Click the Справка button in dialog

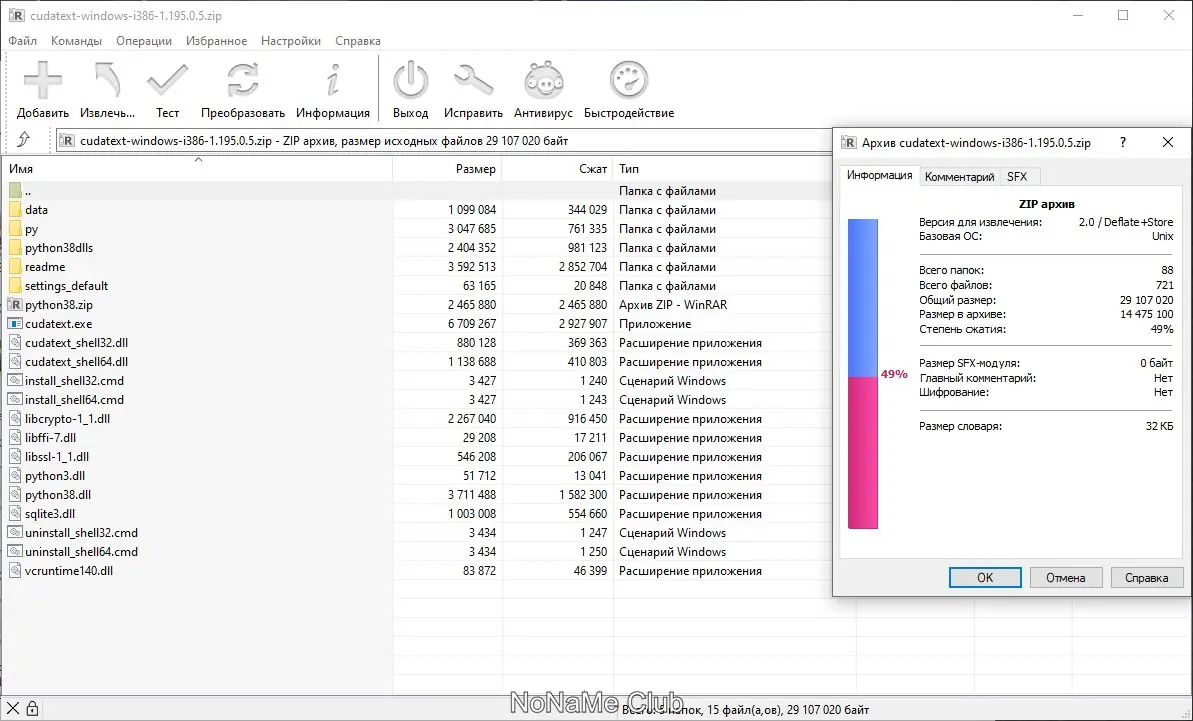1146,577
